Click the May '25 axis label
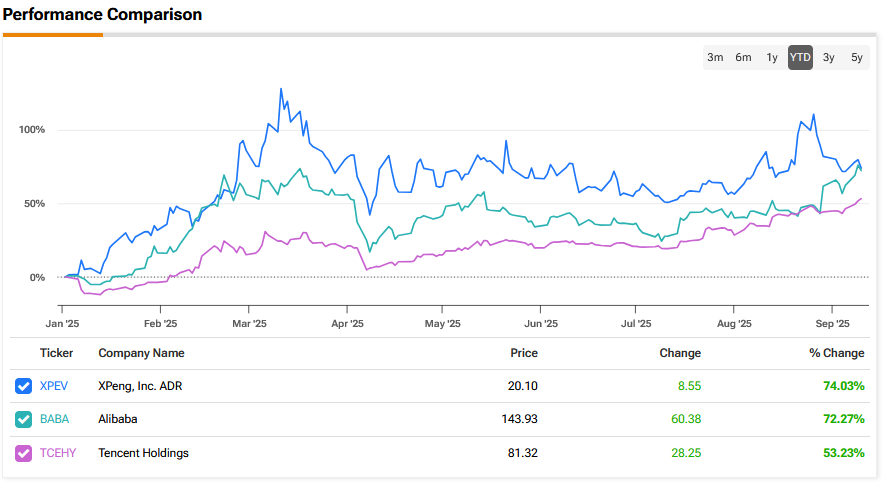Image resolution: width=891 pixels, height=485 pixels. click(443, 324)
